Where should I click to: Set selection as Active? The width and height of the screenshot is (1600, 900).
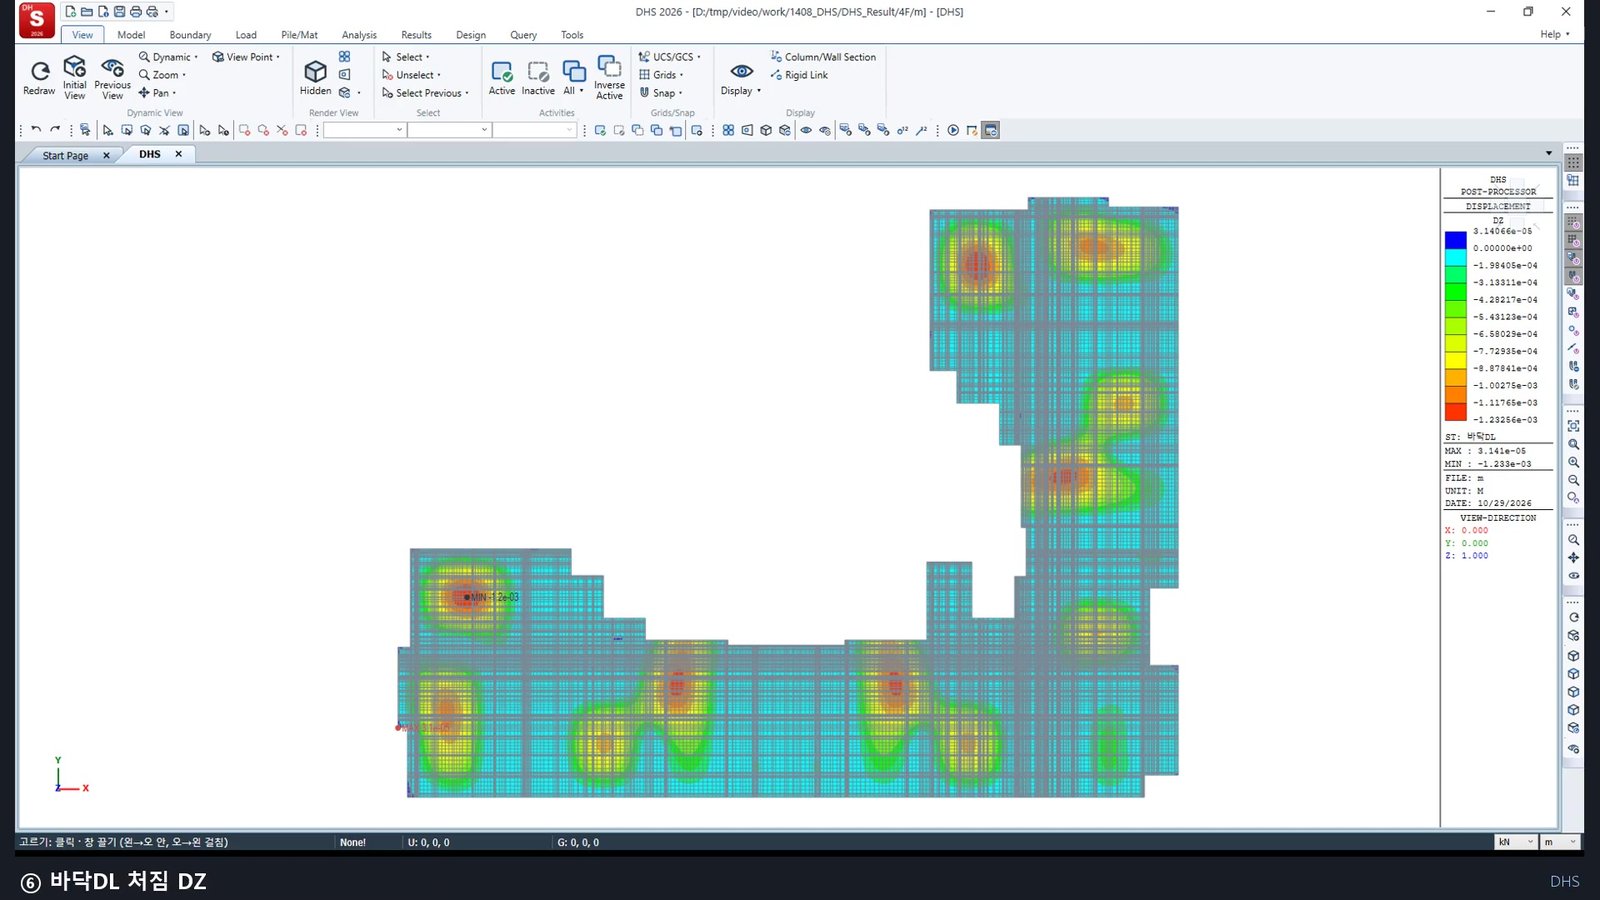pos(502,77)
